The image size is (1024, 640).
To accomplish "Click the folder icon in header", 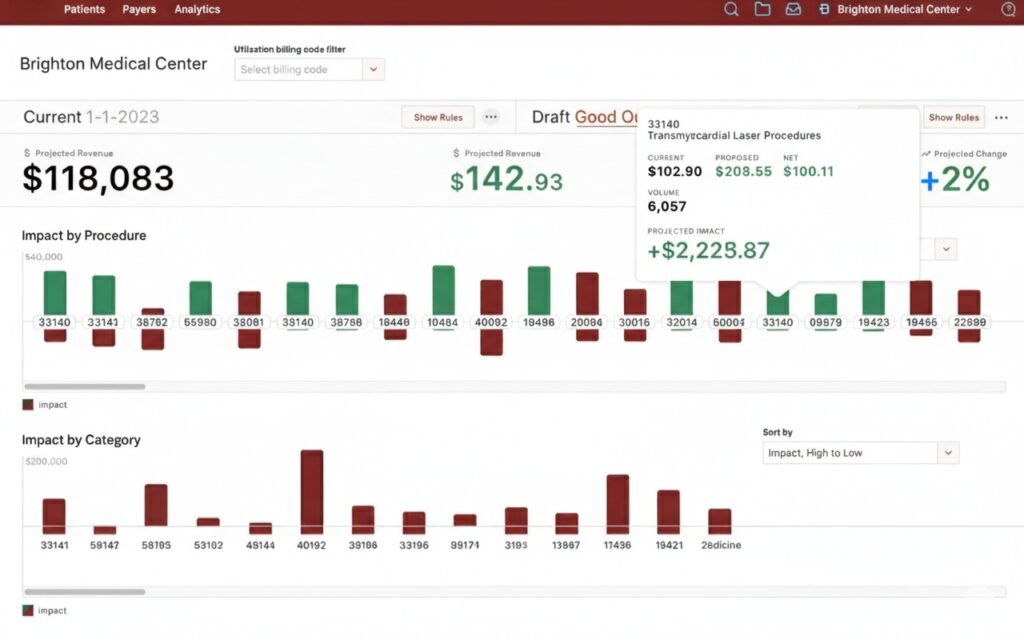I will tap(762, 9).
